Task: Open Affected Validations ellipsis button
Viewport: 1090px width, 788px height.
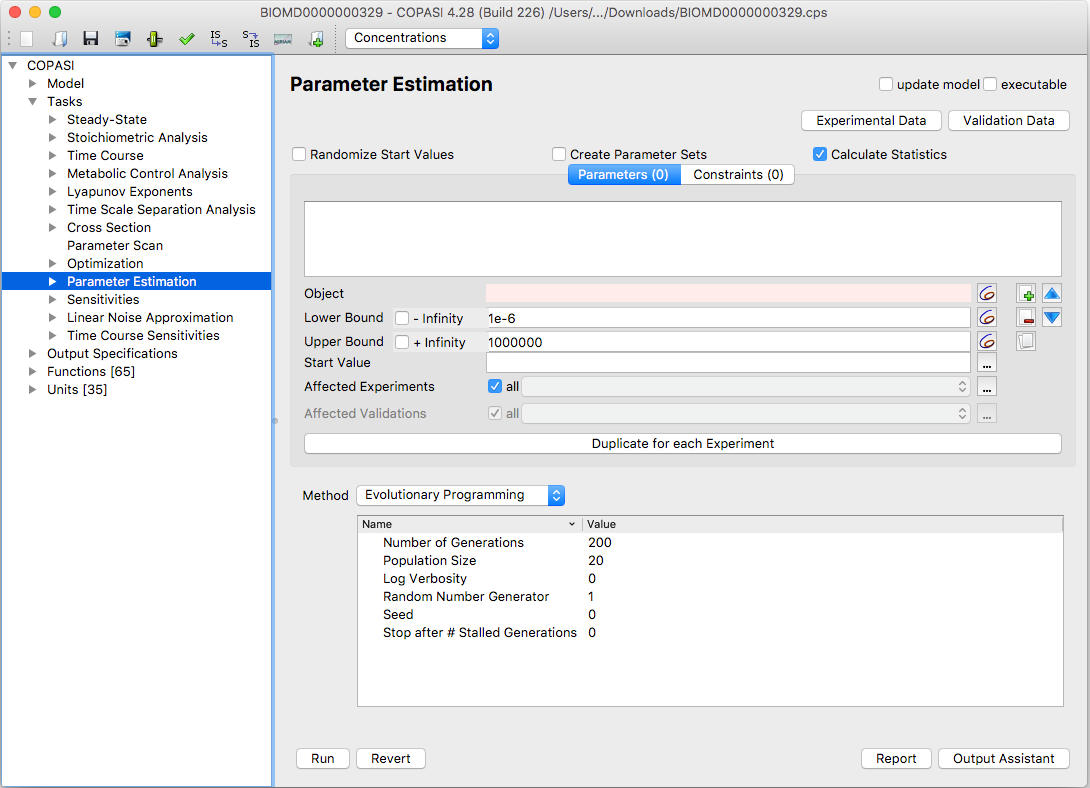Action: (987, 413)
